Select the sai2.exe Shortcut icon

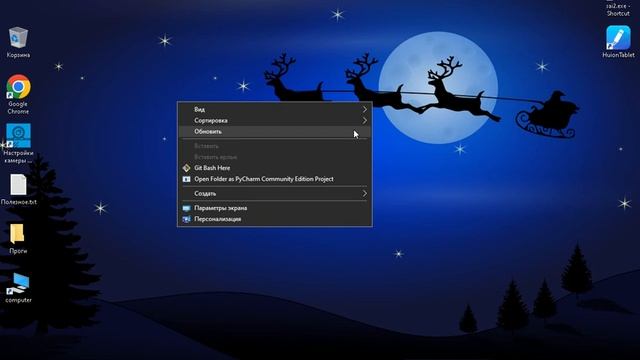[x=618, y=9]
